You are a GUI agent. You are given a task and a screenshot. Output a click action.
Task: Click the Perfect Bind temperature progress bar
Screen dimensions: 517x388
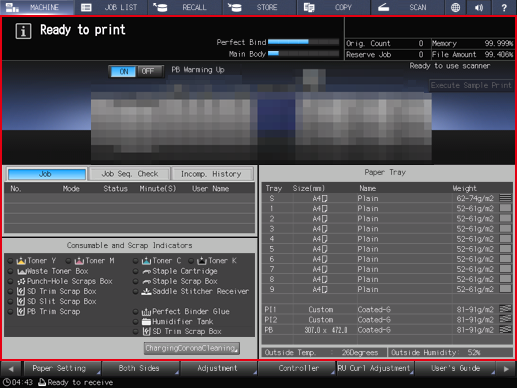pyautogui.click(x=303, y=42)
